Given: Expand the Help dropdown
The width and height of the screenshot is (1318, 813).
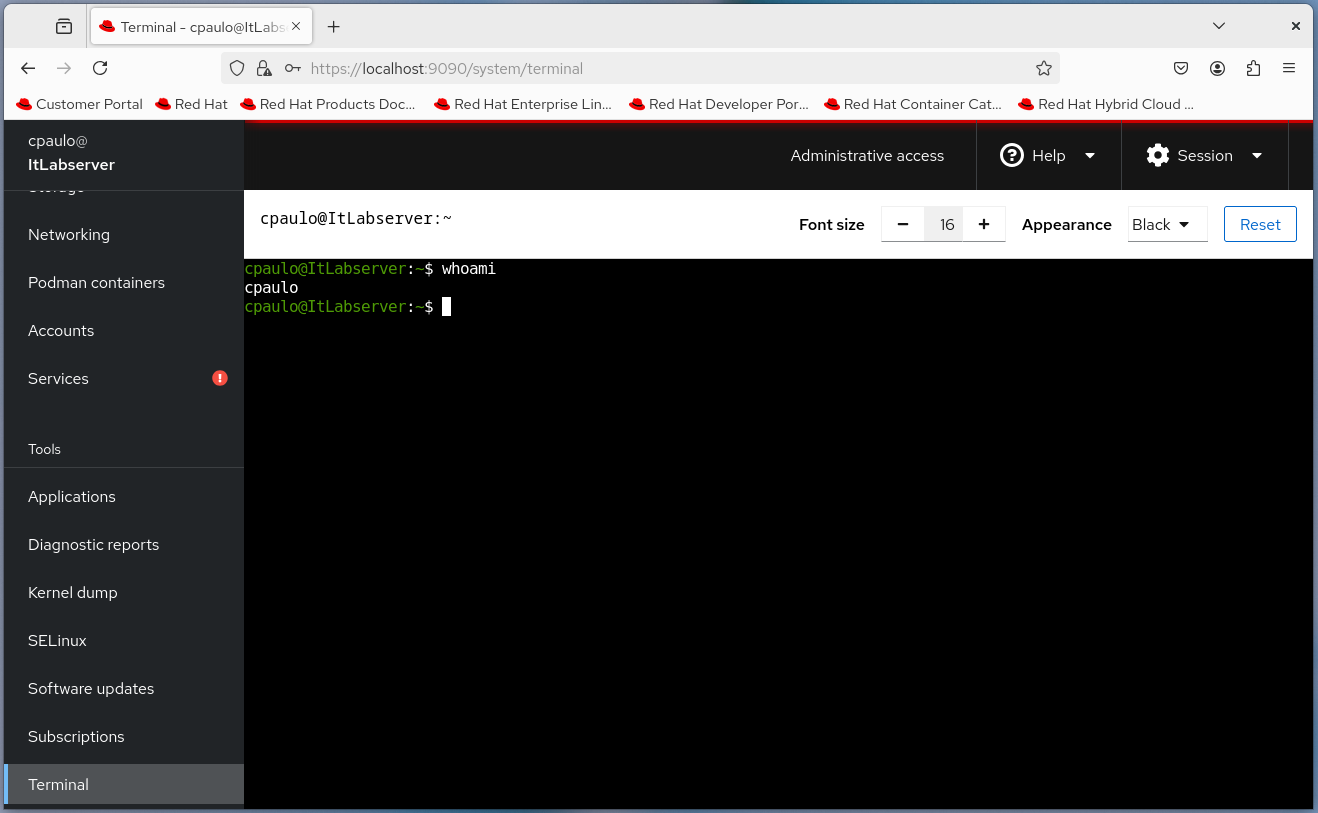Looking at the screenshot, I should (x=1047, y=155).
